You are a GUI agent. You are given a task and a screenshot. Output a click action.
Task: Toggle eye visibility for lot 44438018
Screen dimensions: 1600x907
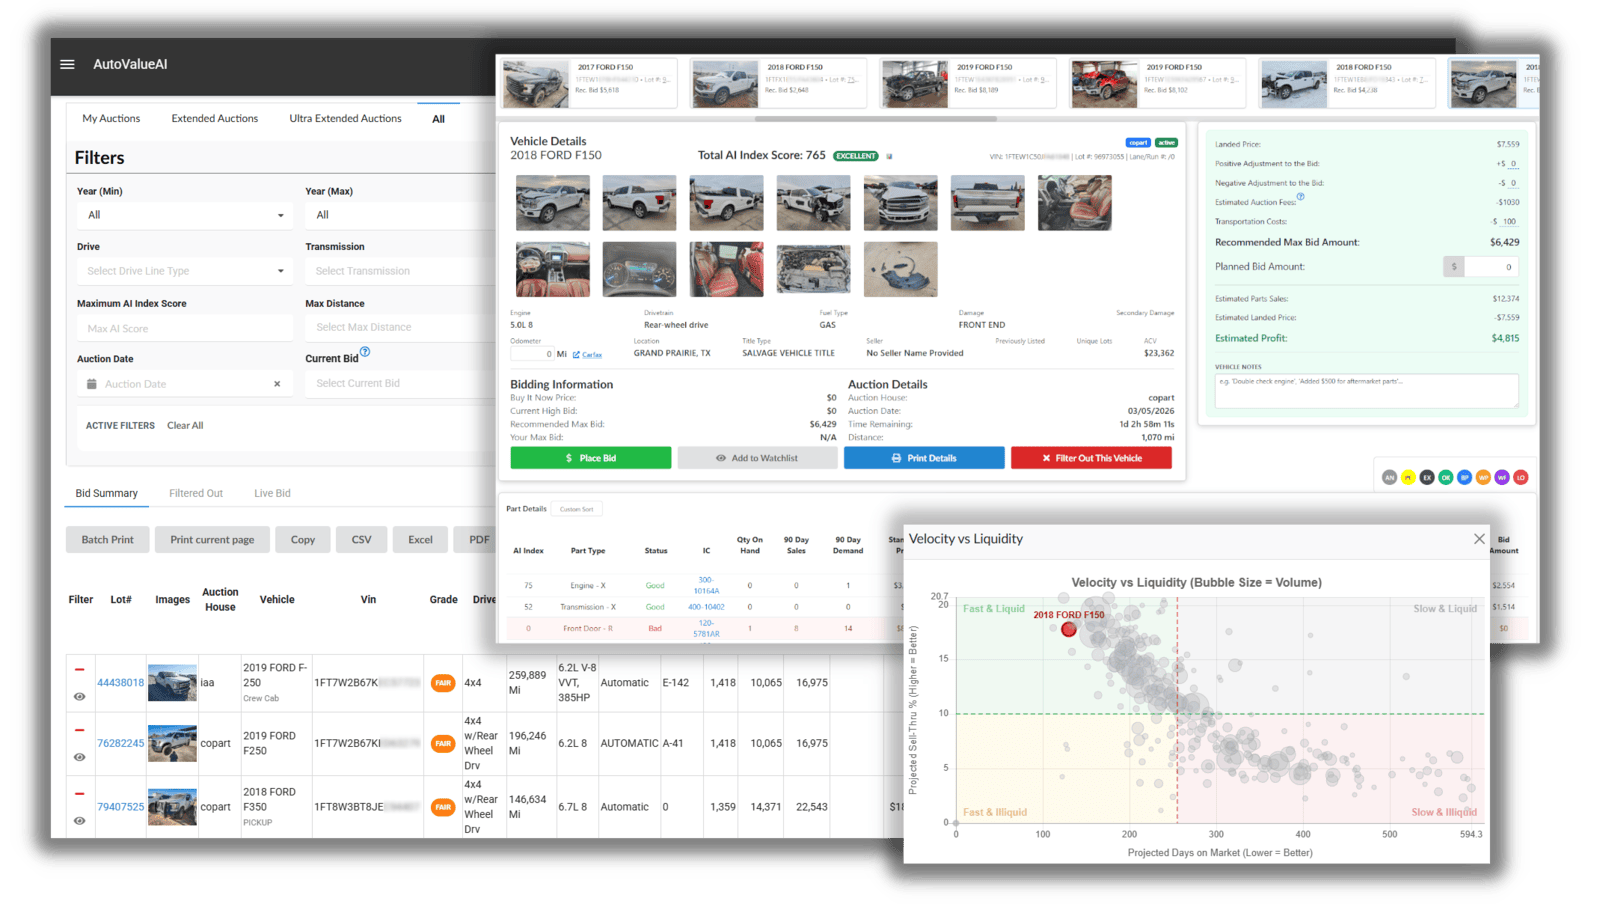tap(79, 697)
